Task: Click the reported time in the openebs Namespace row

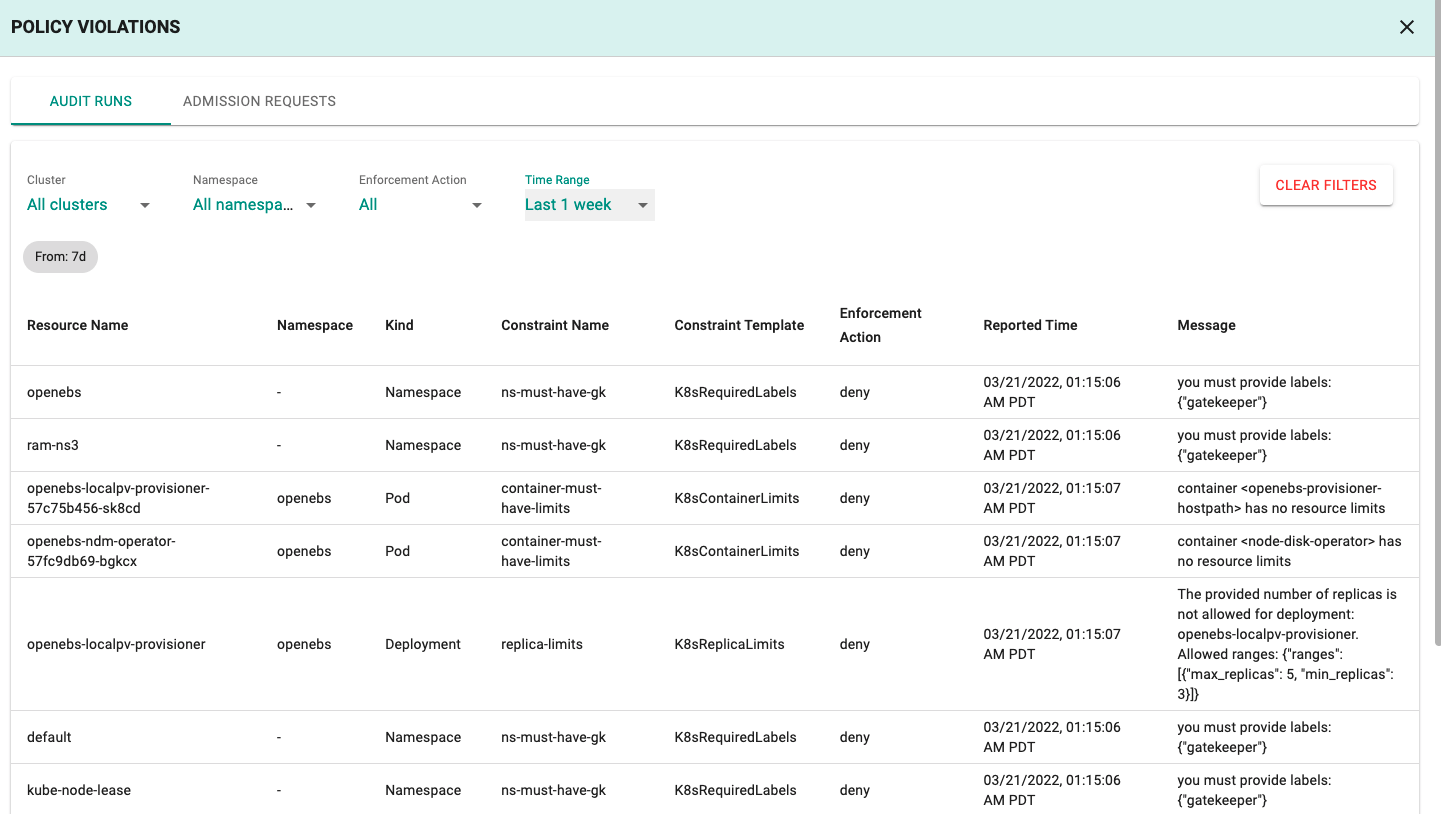Action: [1052, 392]
